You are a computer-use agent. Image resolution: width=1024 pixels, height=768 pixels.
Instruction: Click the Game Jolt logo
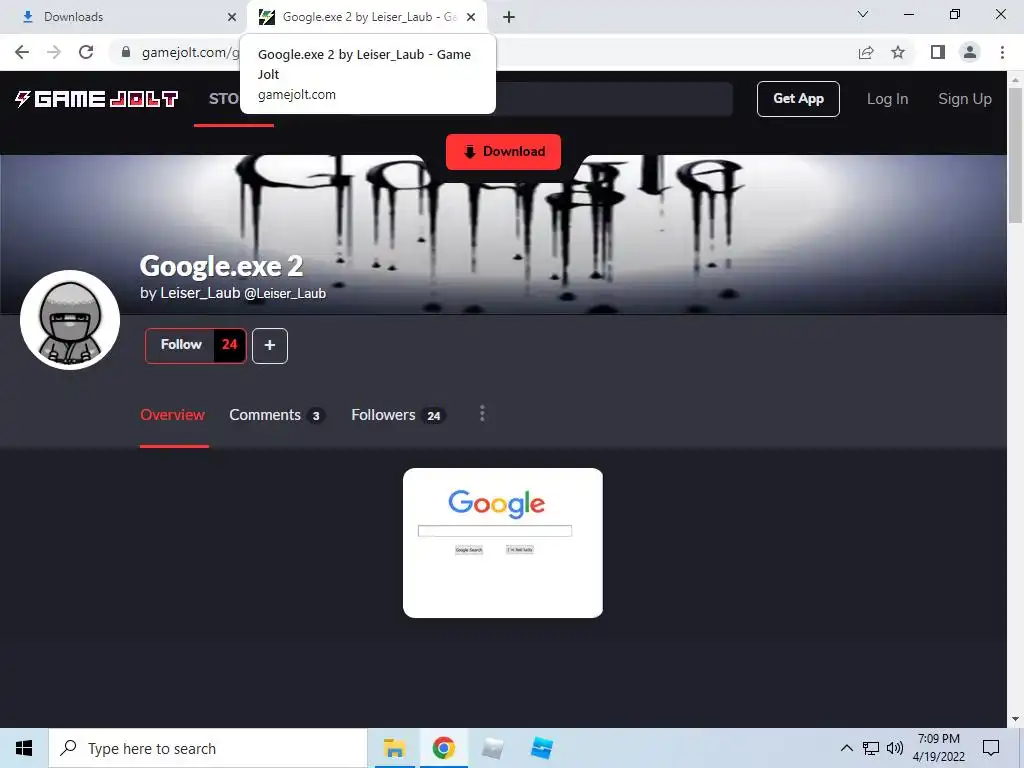click(x=97, y=99)
